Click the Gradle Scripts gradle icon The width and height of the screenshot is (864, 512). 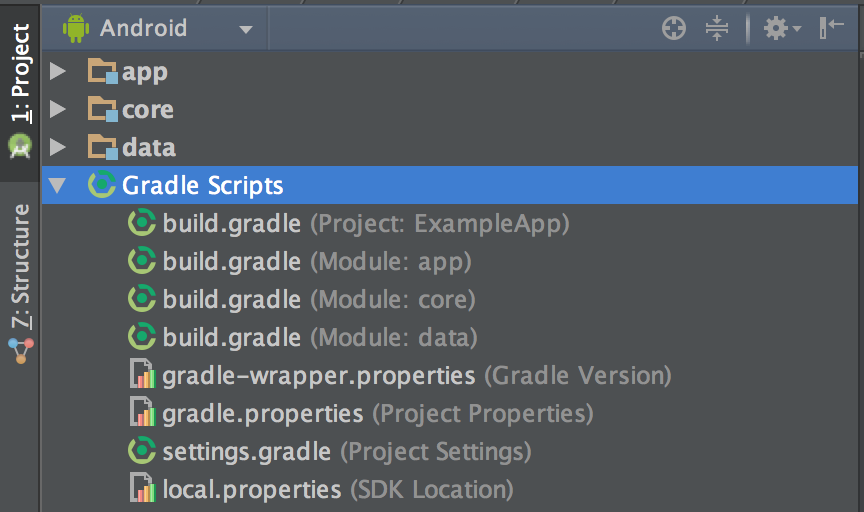point(102,185)
